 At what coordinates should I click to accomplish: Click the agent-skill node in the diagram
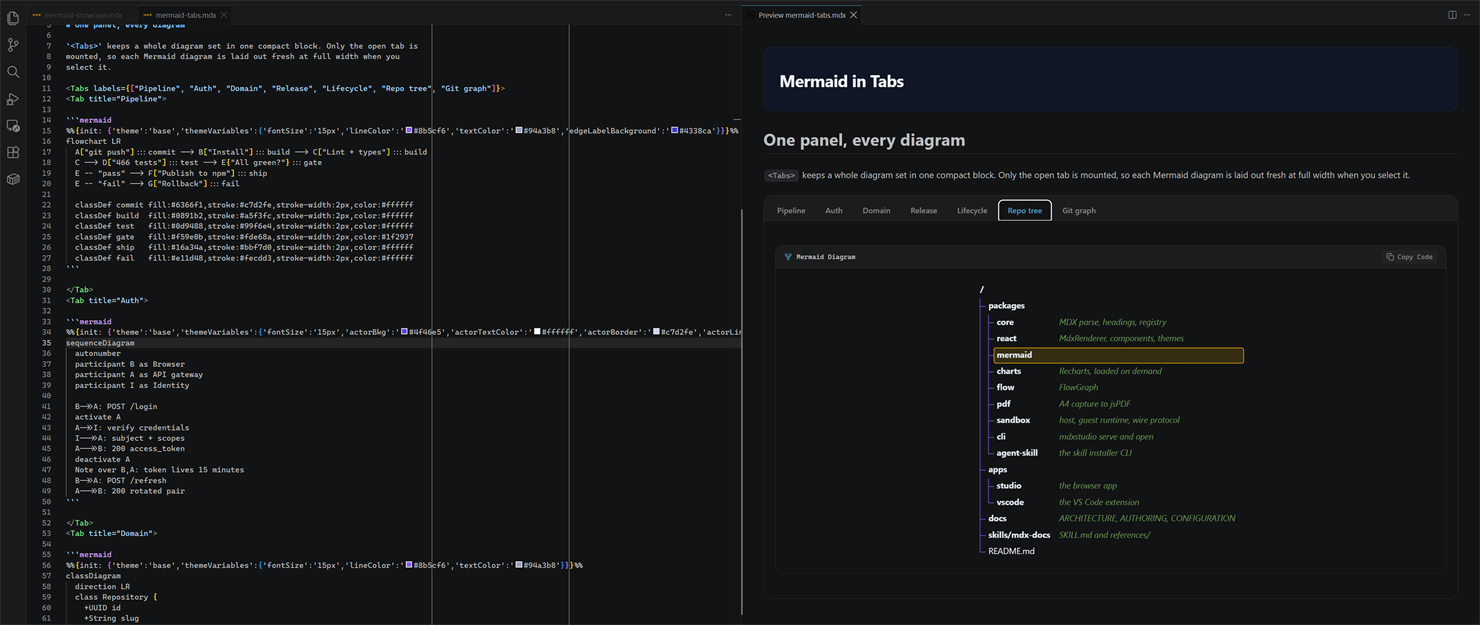point(1017,453)
